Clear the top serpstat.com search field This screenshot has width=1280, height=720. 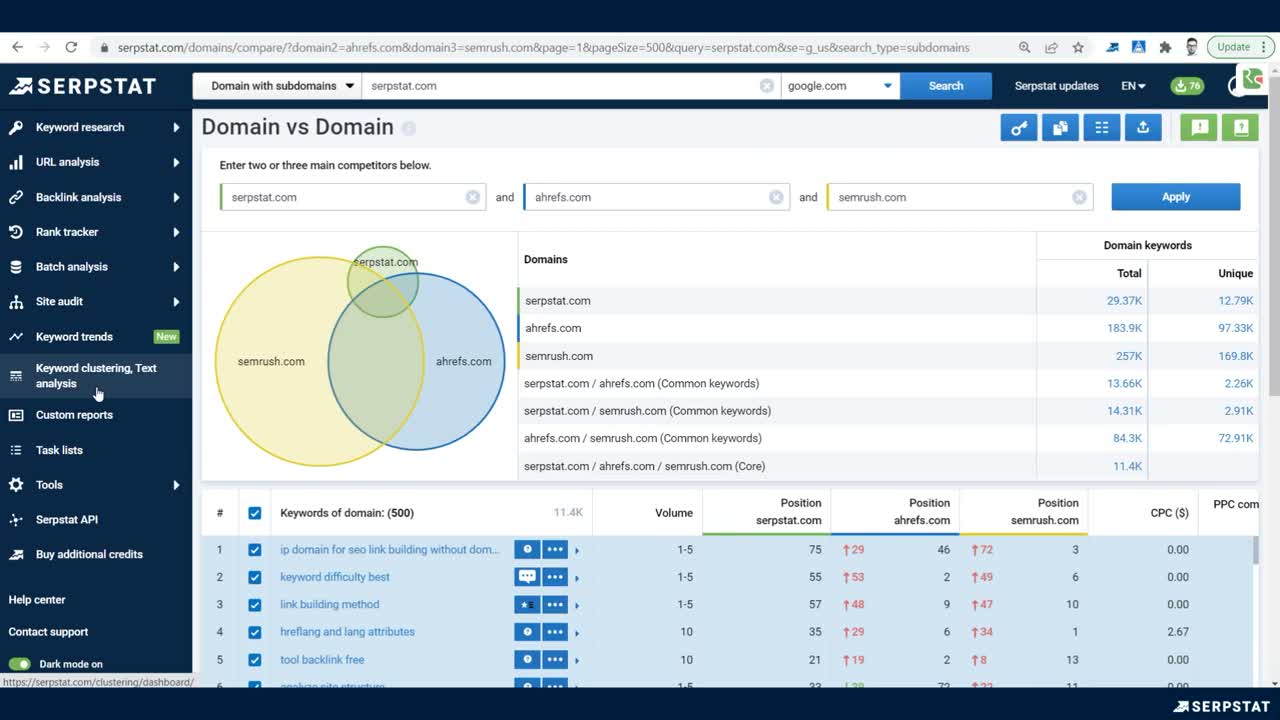coord(767,86)
